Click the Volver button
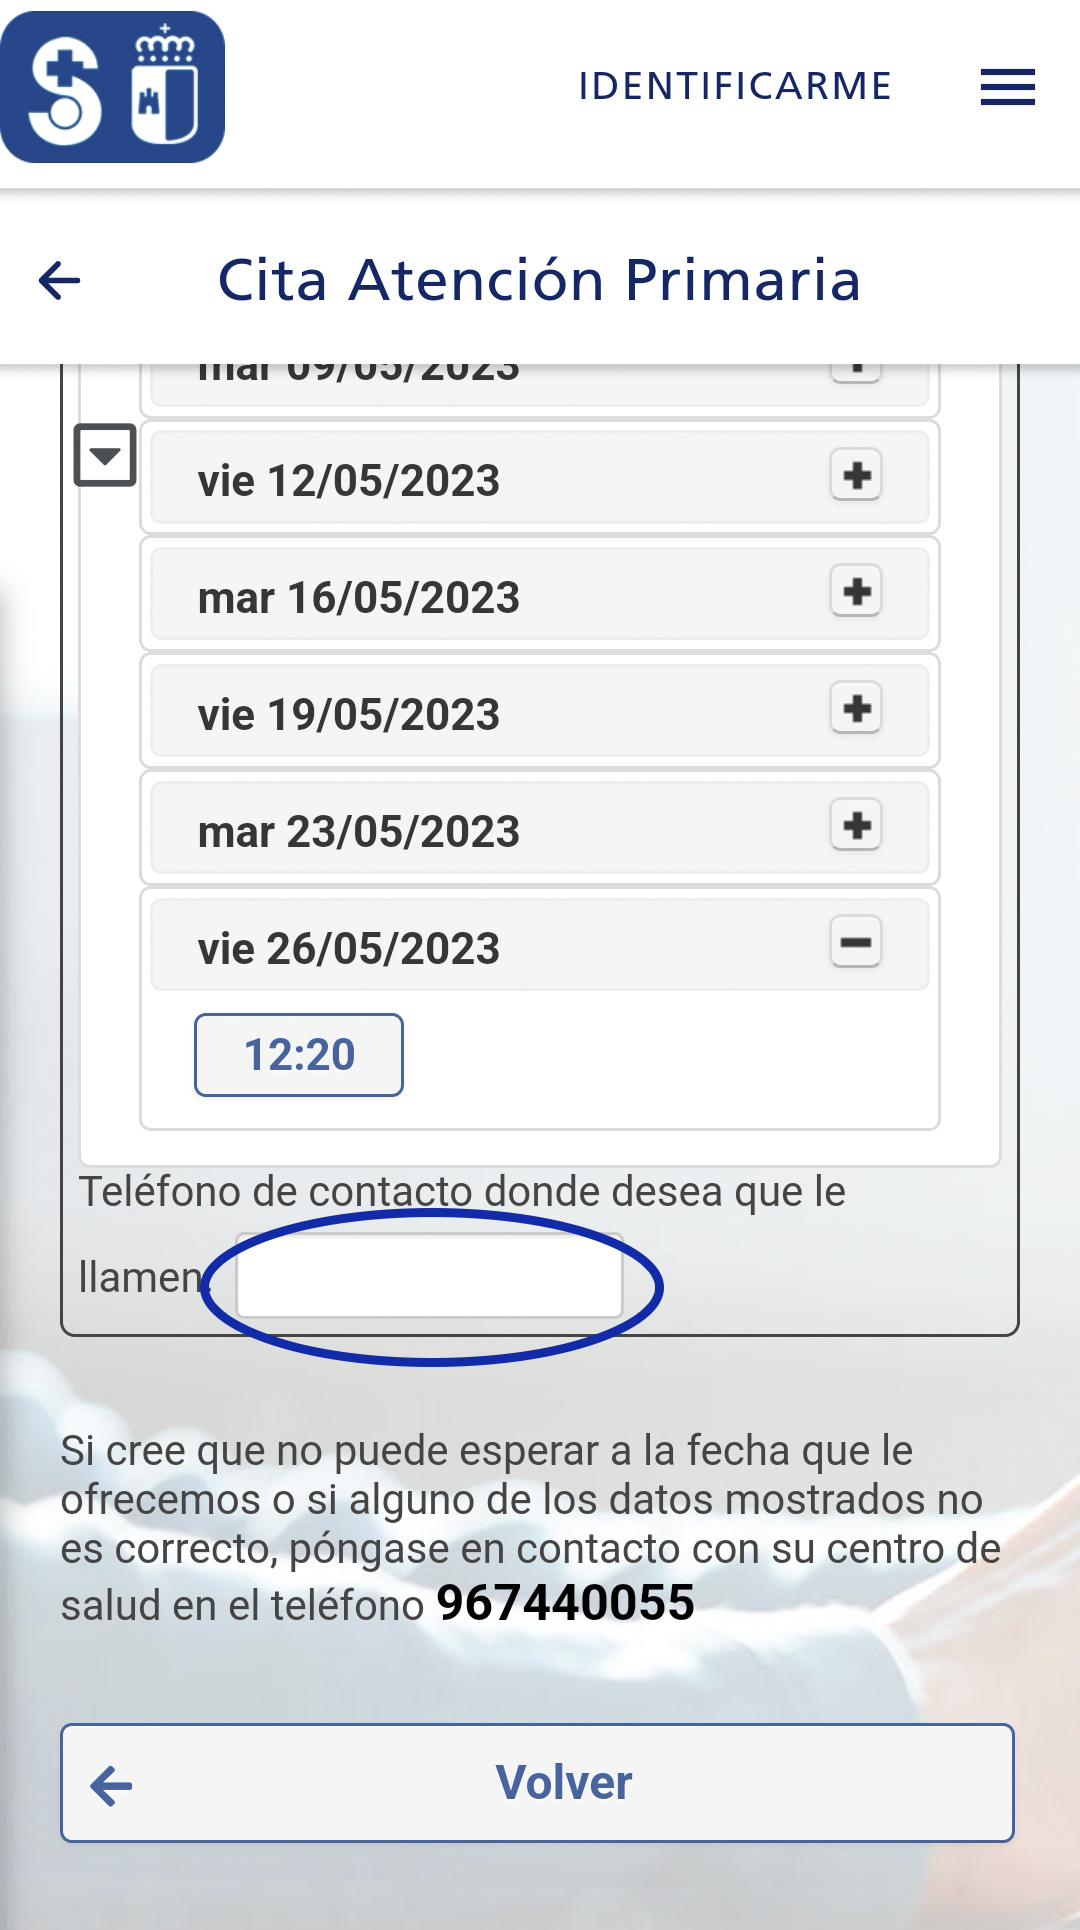The width and height of the screenshot is (1080, 1930). click(x=538, y=1783)
